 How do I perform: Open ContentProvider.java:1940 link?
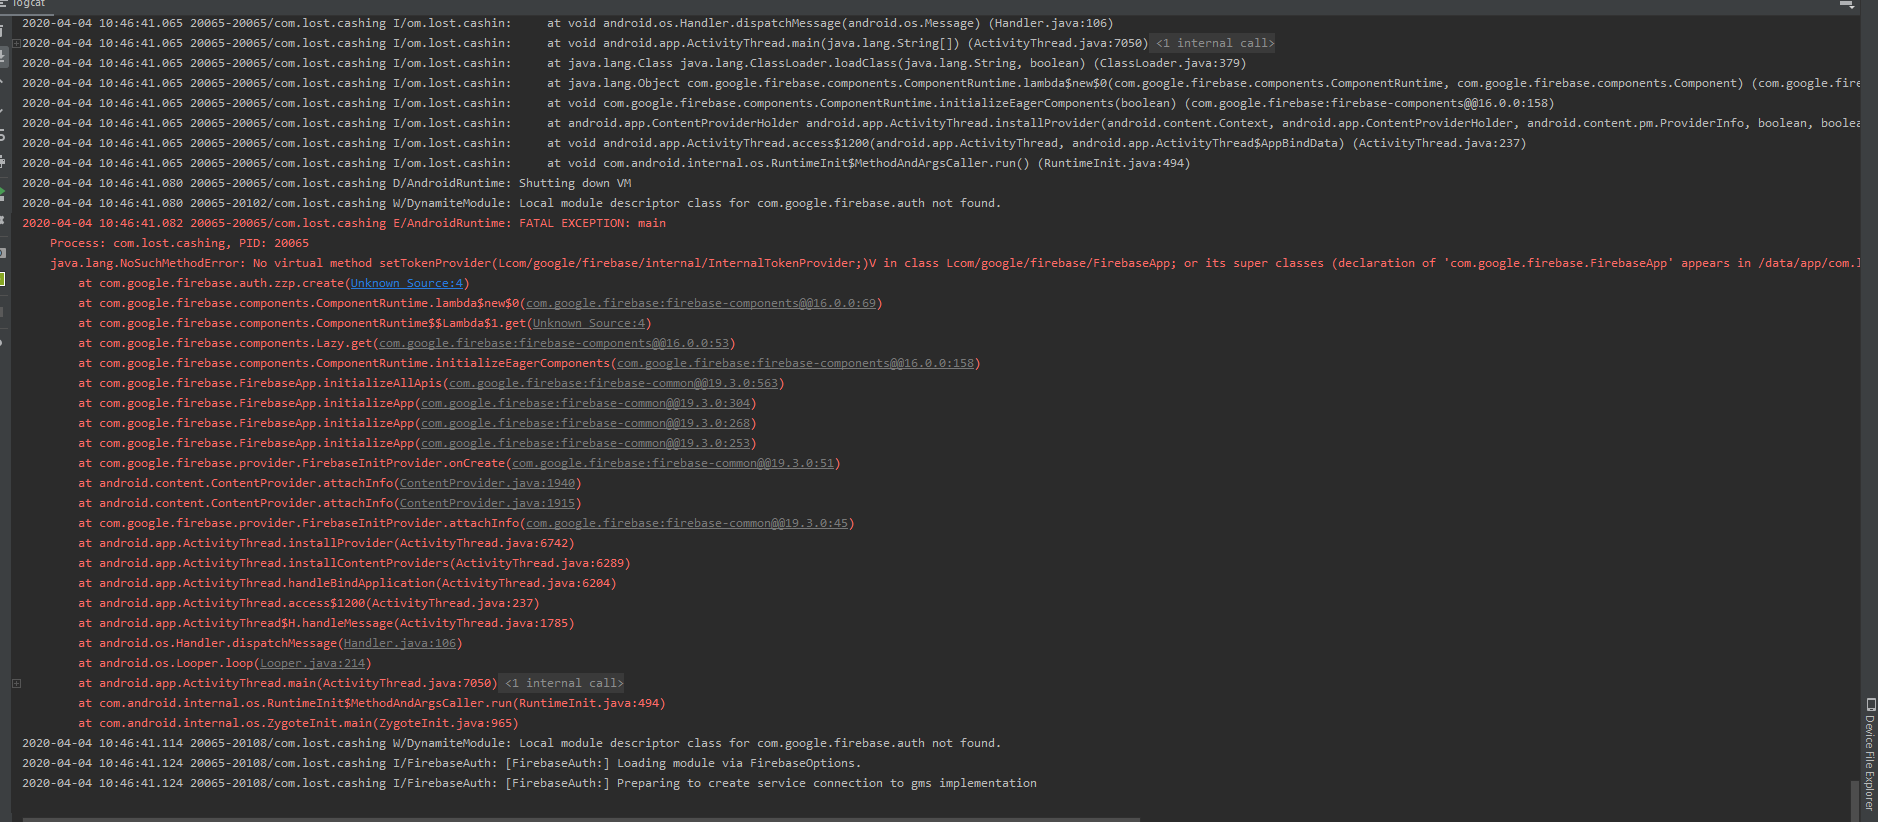click(488, 483)
